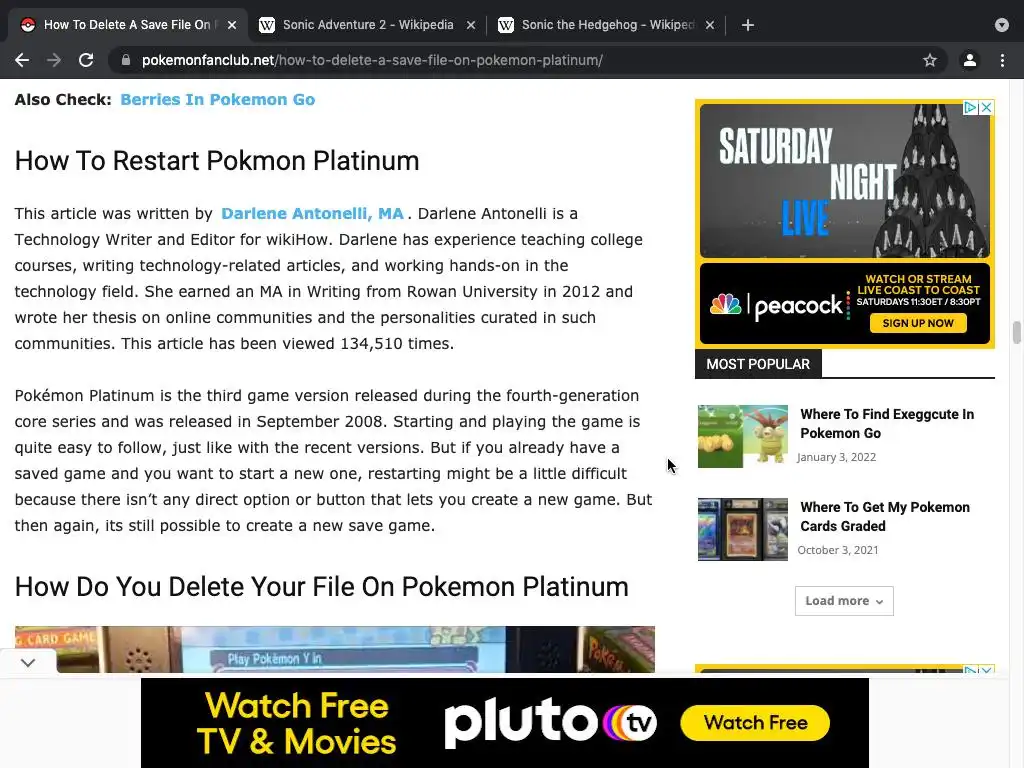Click the 'October 3, 2021' date text
This screenshot has width=1024, height=768.
[838, 550]
